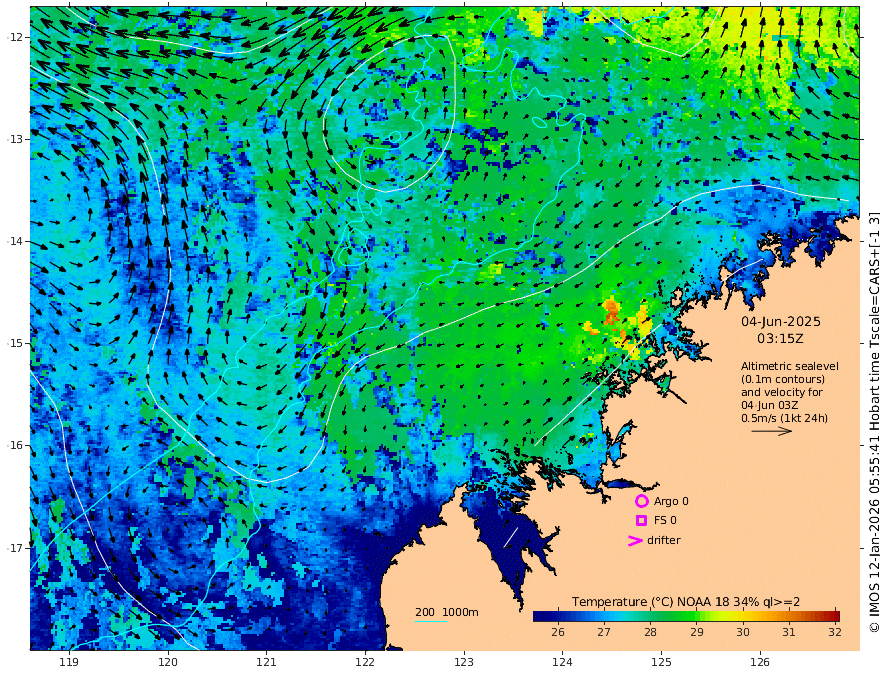Click the longitude axis label 121

click(x=267, y=662)
